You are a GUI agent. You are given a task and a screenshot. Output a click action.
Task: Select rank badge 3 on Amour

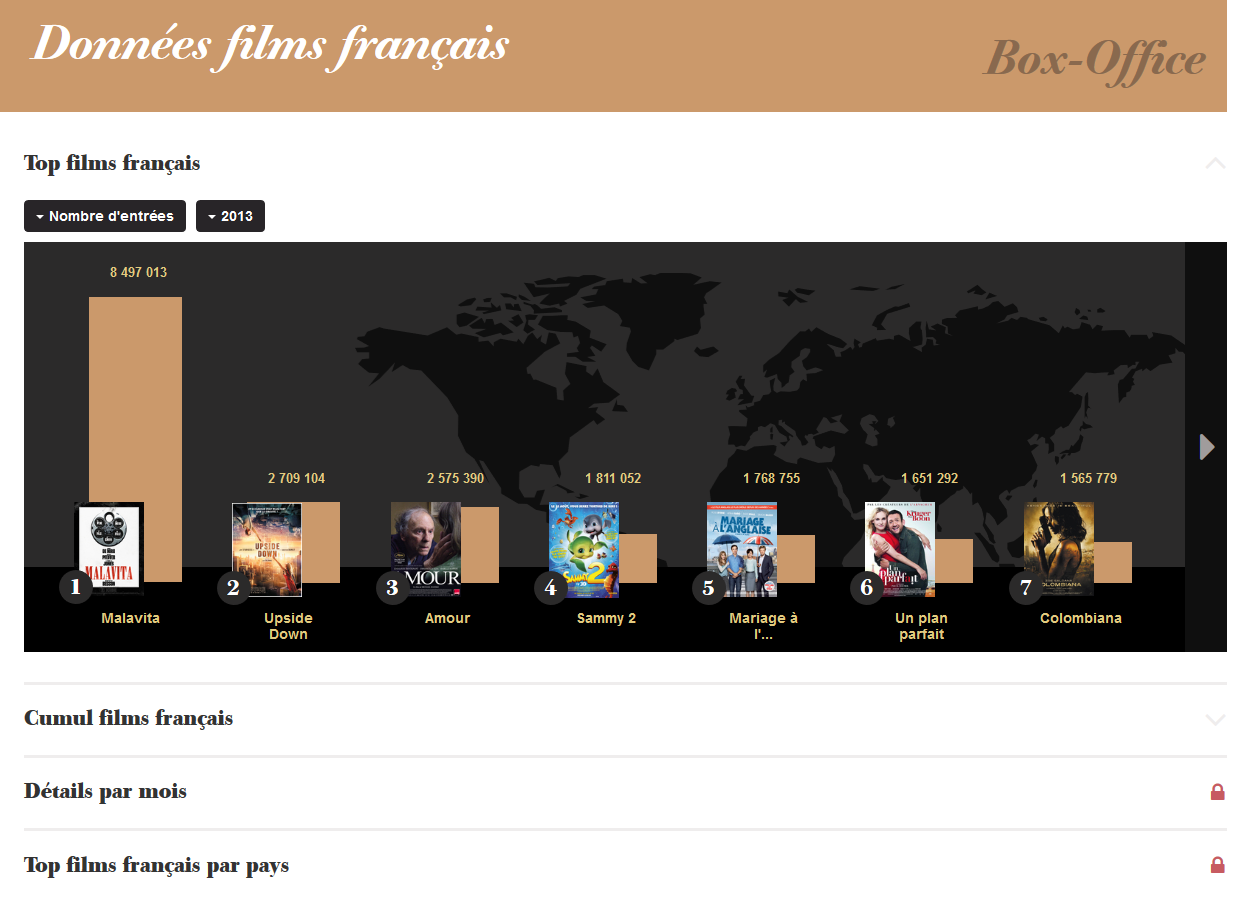click(392, 588)
